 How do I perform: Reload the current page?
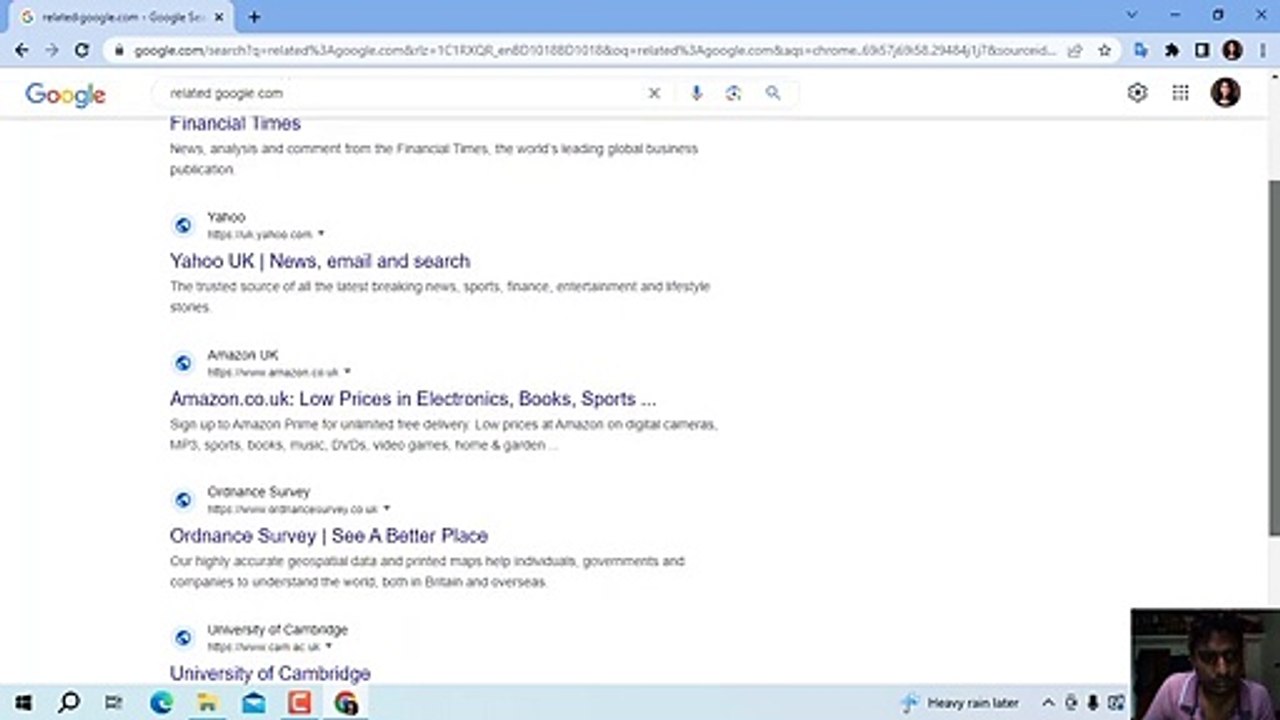click(x=82, y=50)
